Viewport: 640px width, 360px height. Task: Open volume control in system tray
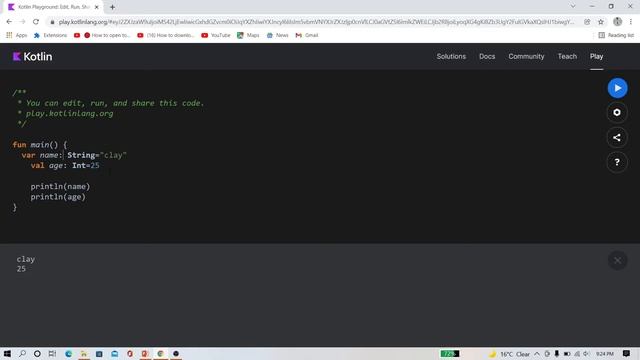click(587, 354)
